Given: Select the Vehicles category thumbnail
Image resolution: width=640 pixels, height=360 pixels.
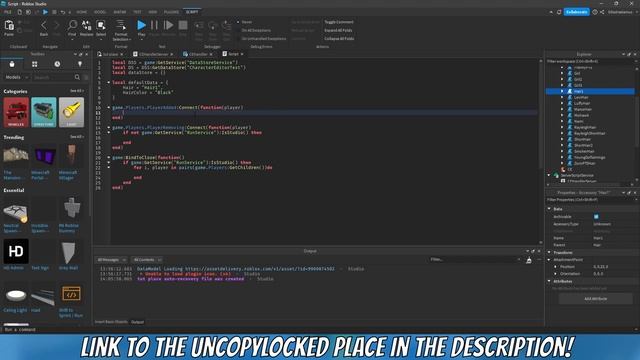Looking at the screenshot, I should [x=16, y=112].
